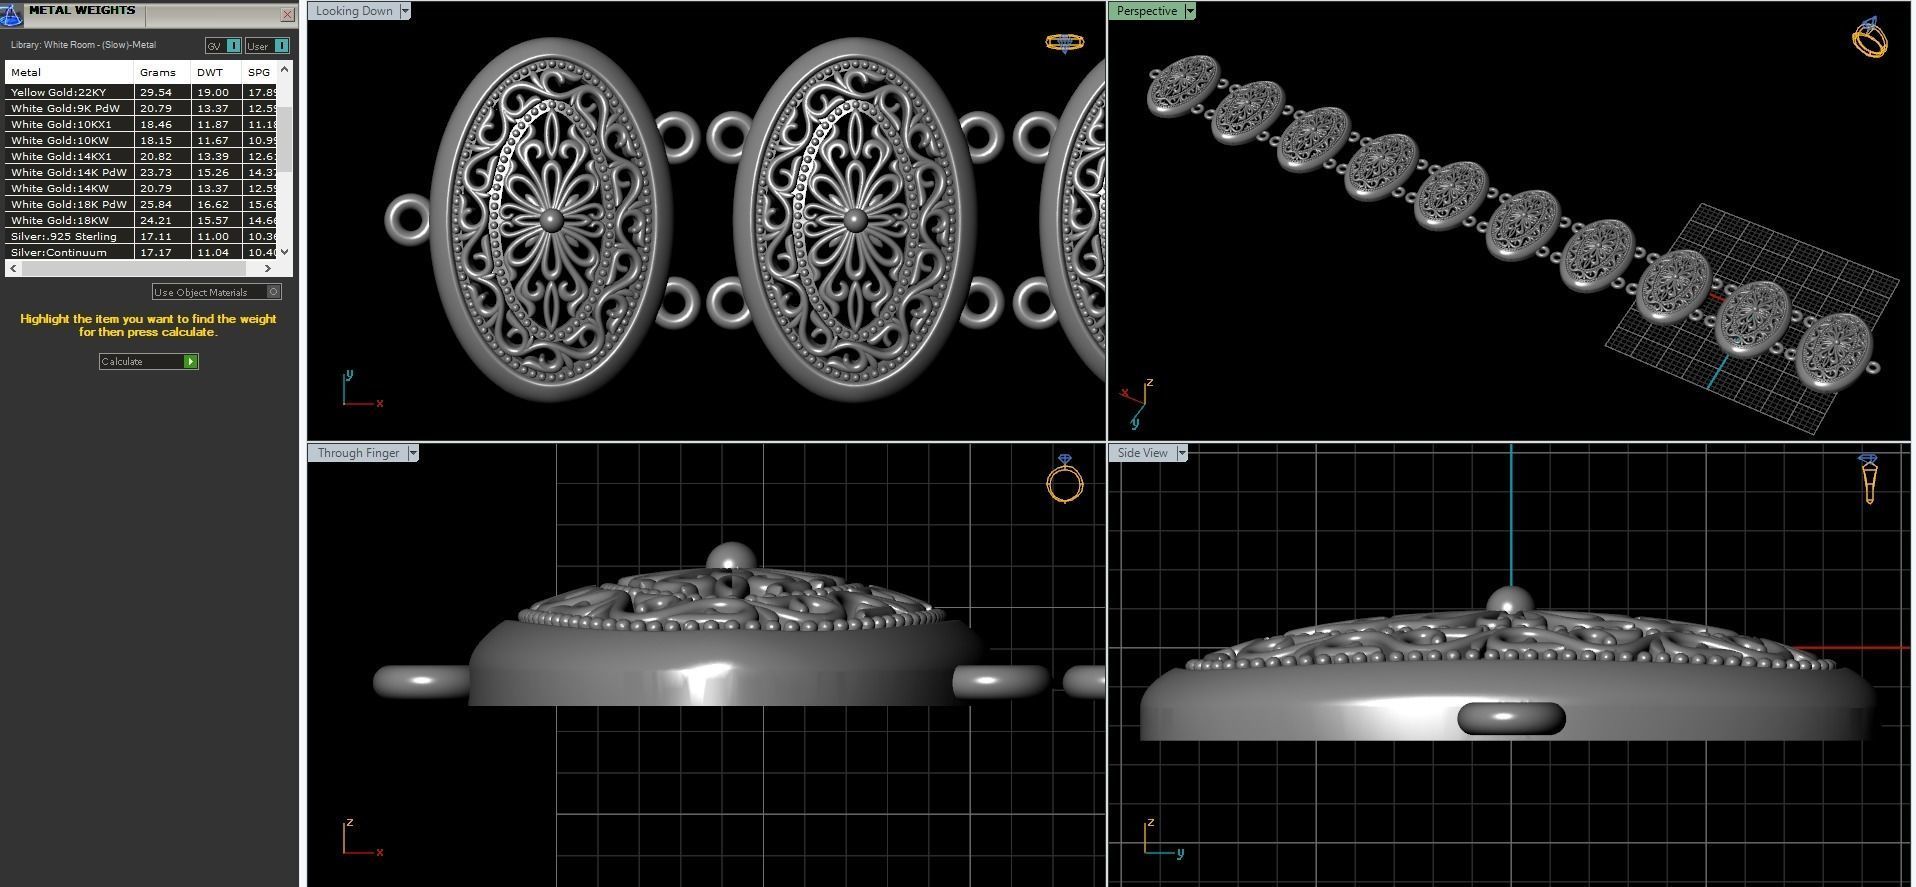Select the White Gold:14KX1 row

tap(141, 156)
